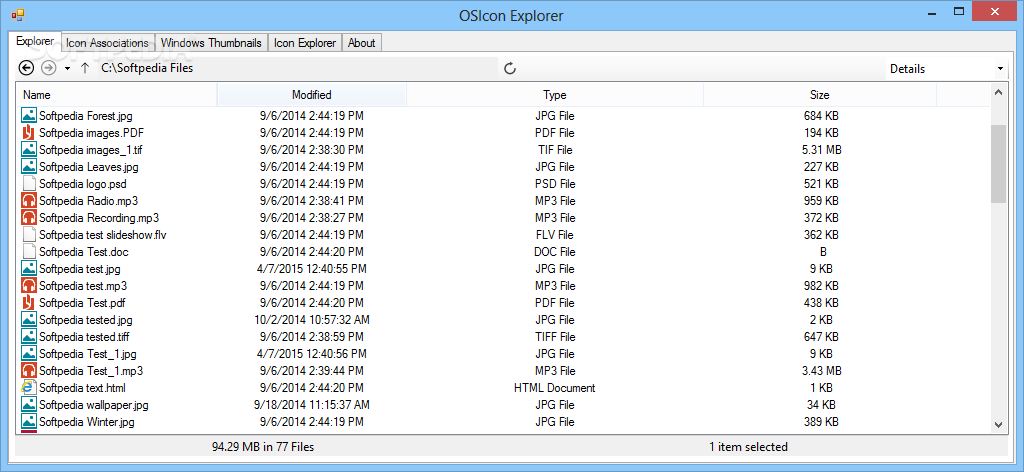This screenshot has width=1024, height=472.
Task: Select the file name Softpedia Radio.mp3
Action: point(88,201)
